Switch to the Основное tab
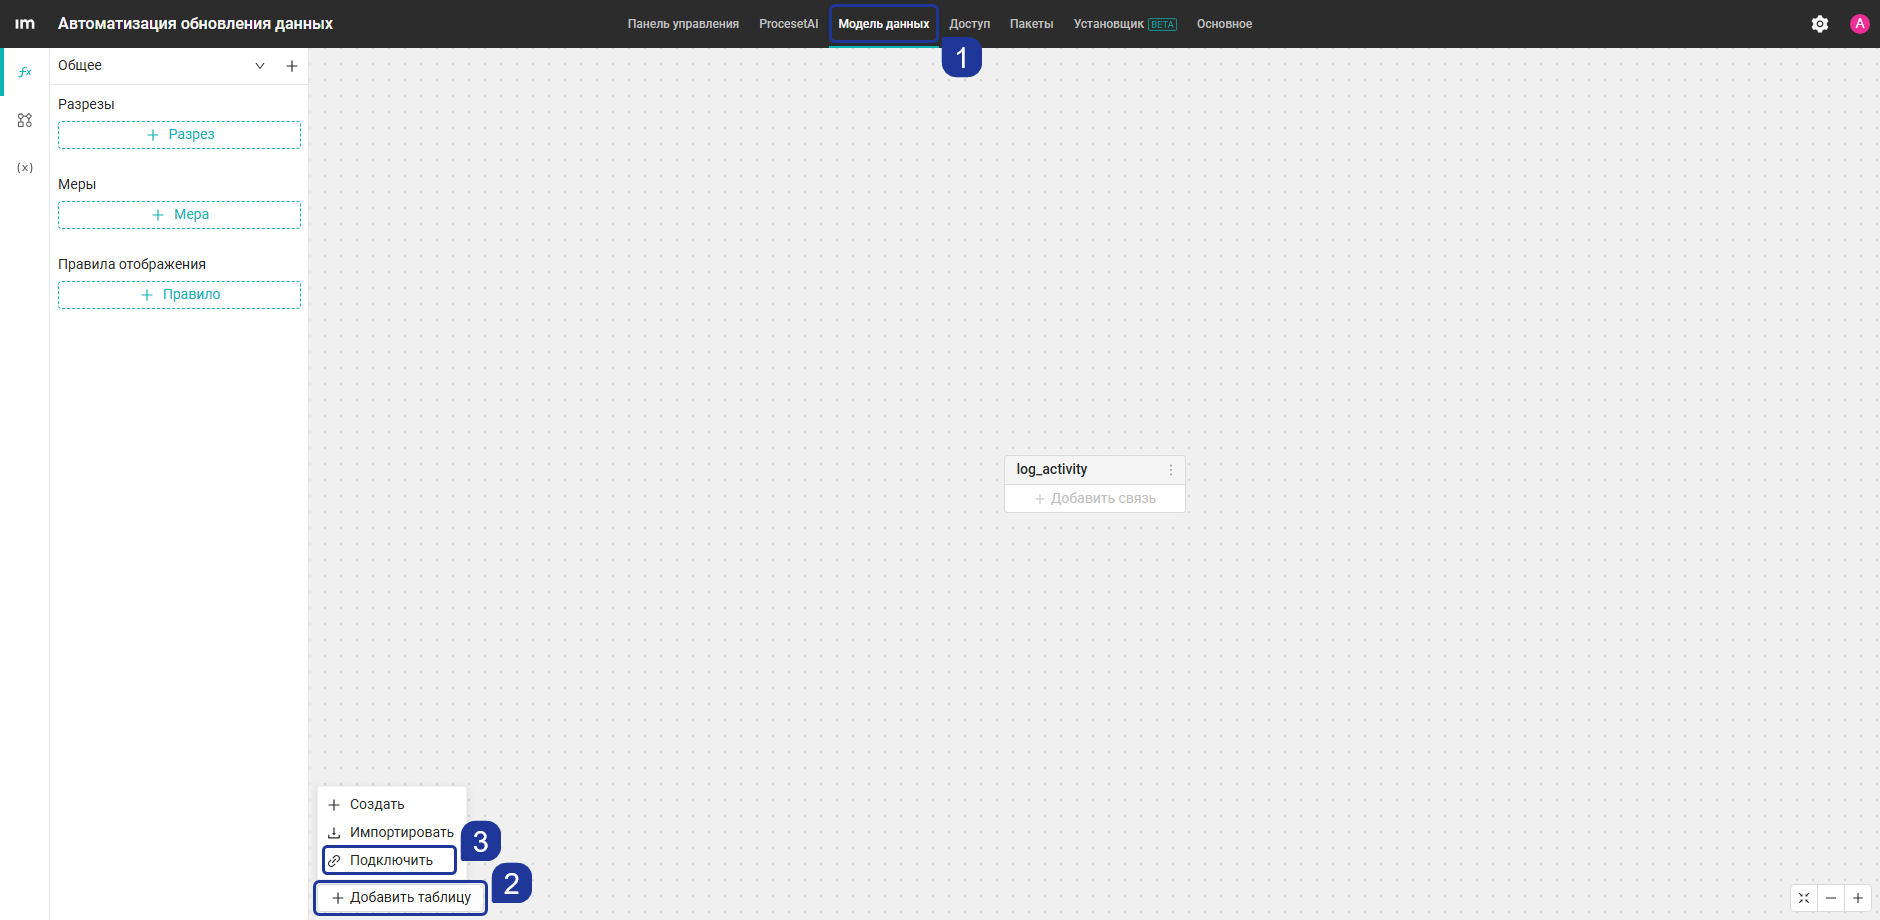 pos(1224,24)
